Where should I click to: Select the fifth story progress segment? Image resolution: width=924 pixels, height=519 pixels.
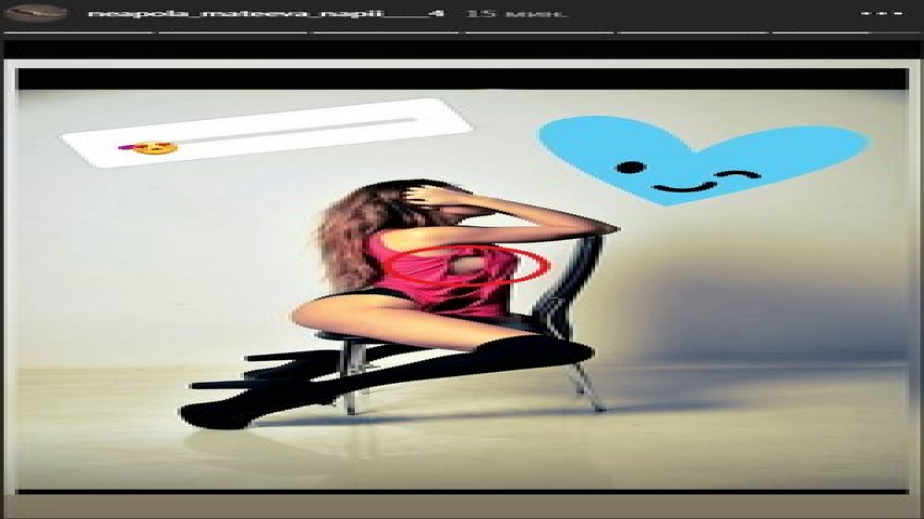pos(692,32)
